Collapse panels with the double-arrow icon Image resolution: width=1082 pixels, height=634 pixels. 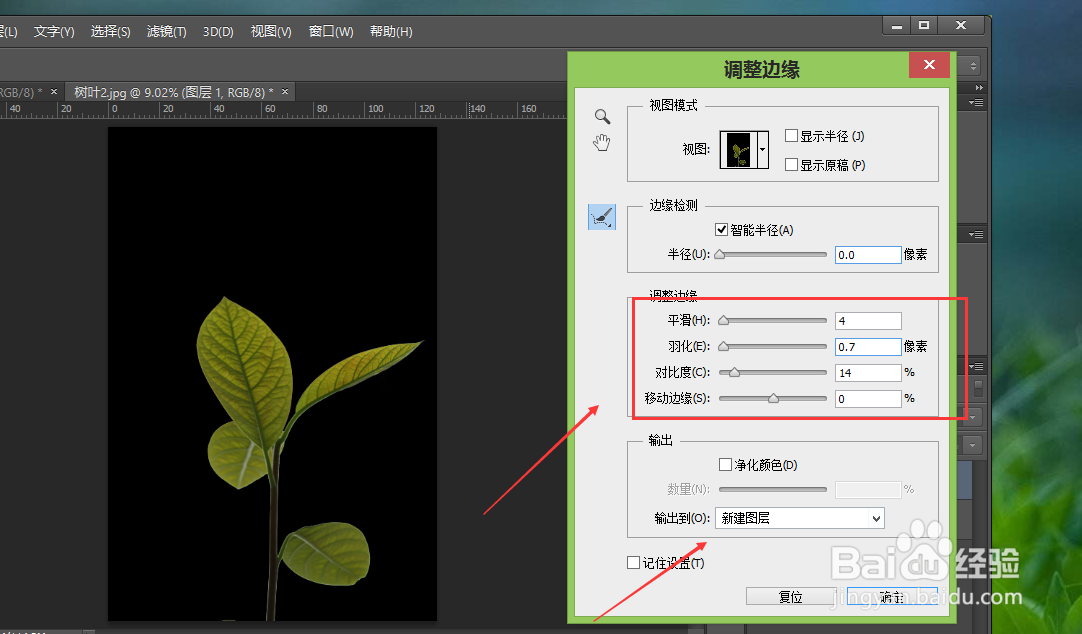(x=978, y=88)
